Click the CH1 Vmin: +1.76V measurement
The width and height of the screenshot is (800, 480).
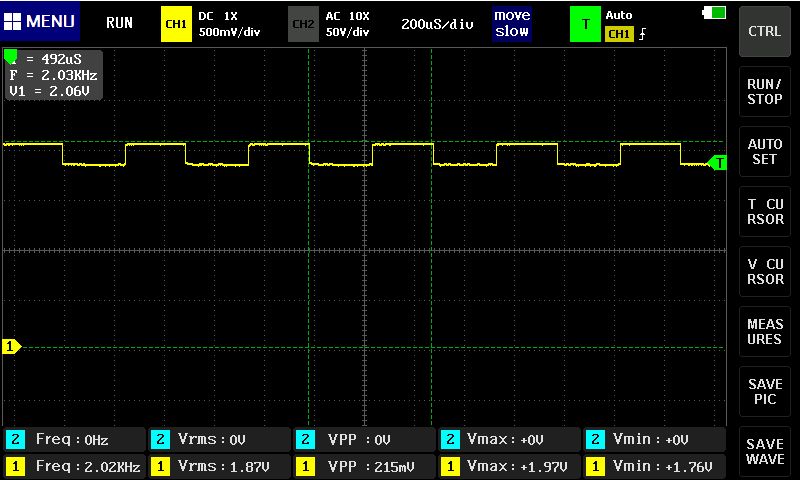655,466
